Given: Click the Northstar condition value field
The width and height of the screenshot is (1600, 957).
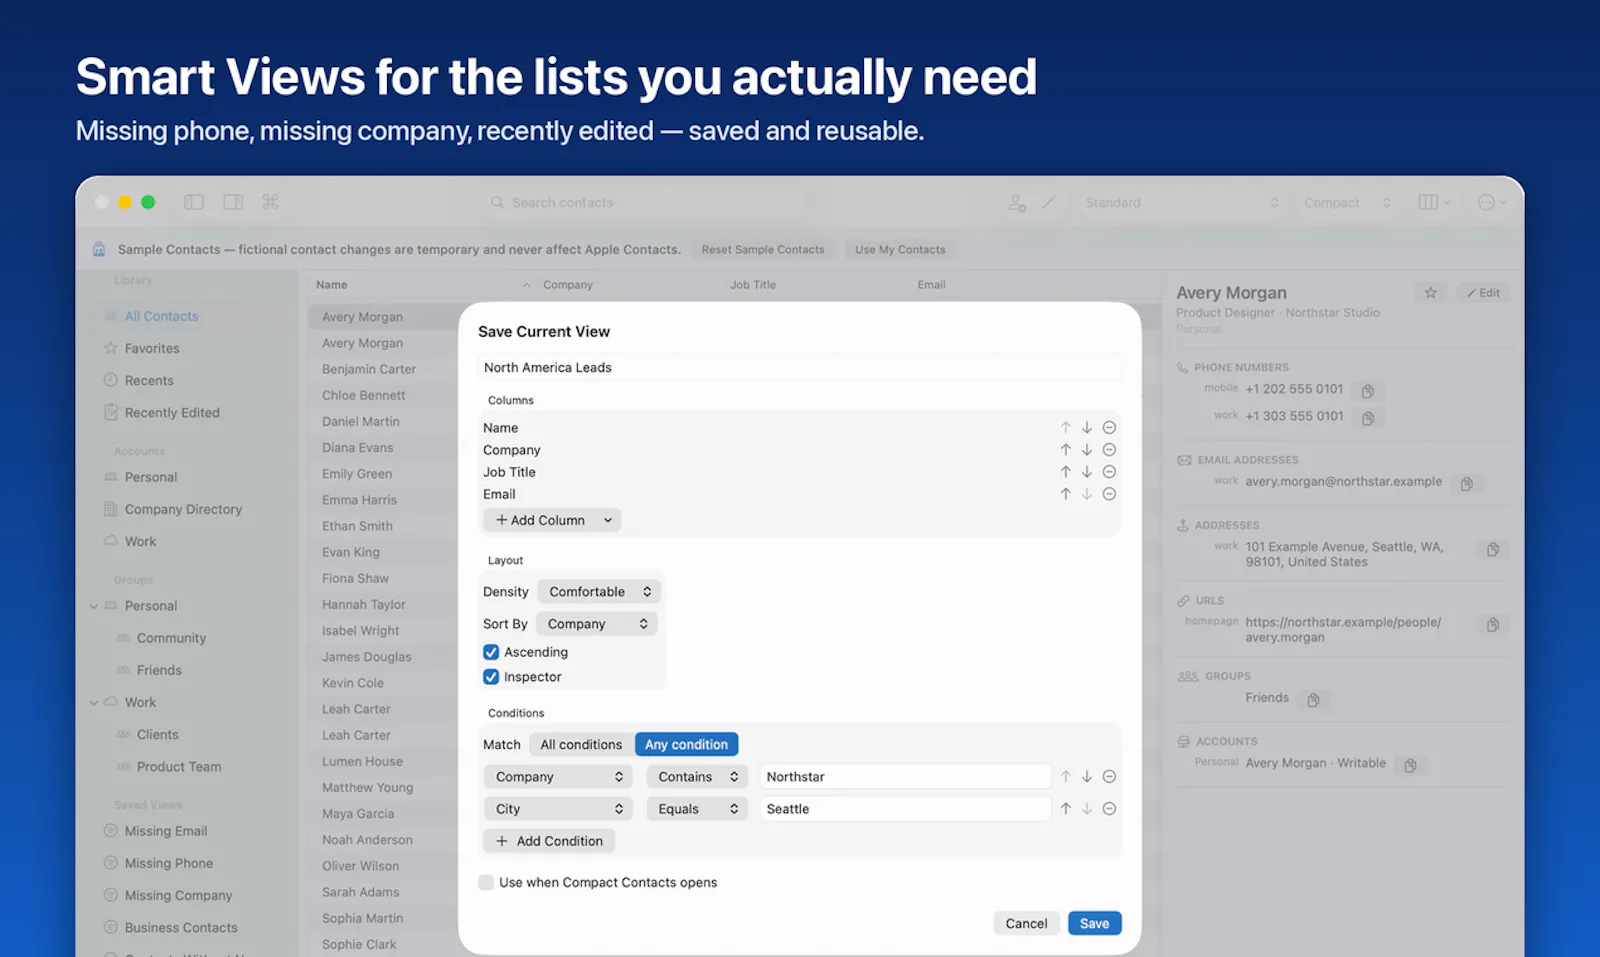Looking at the screenshot, I should [x=905, y=777].
